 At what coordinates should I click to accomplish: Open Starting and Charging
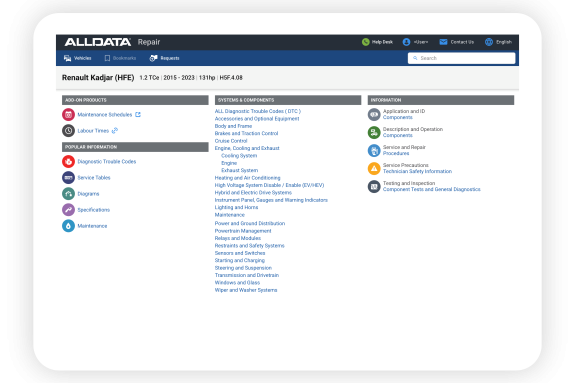tap(240, 260)
